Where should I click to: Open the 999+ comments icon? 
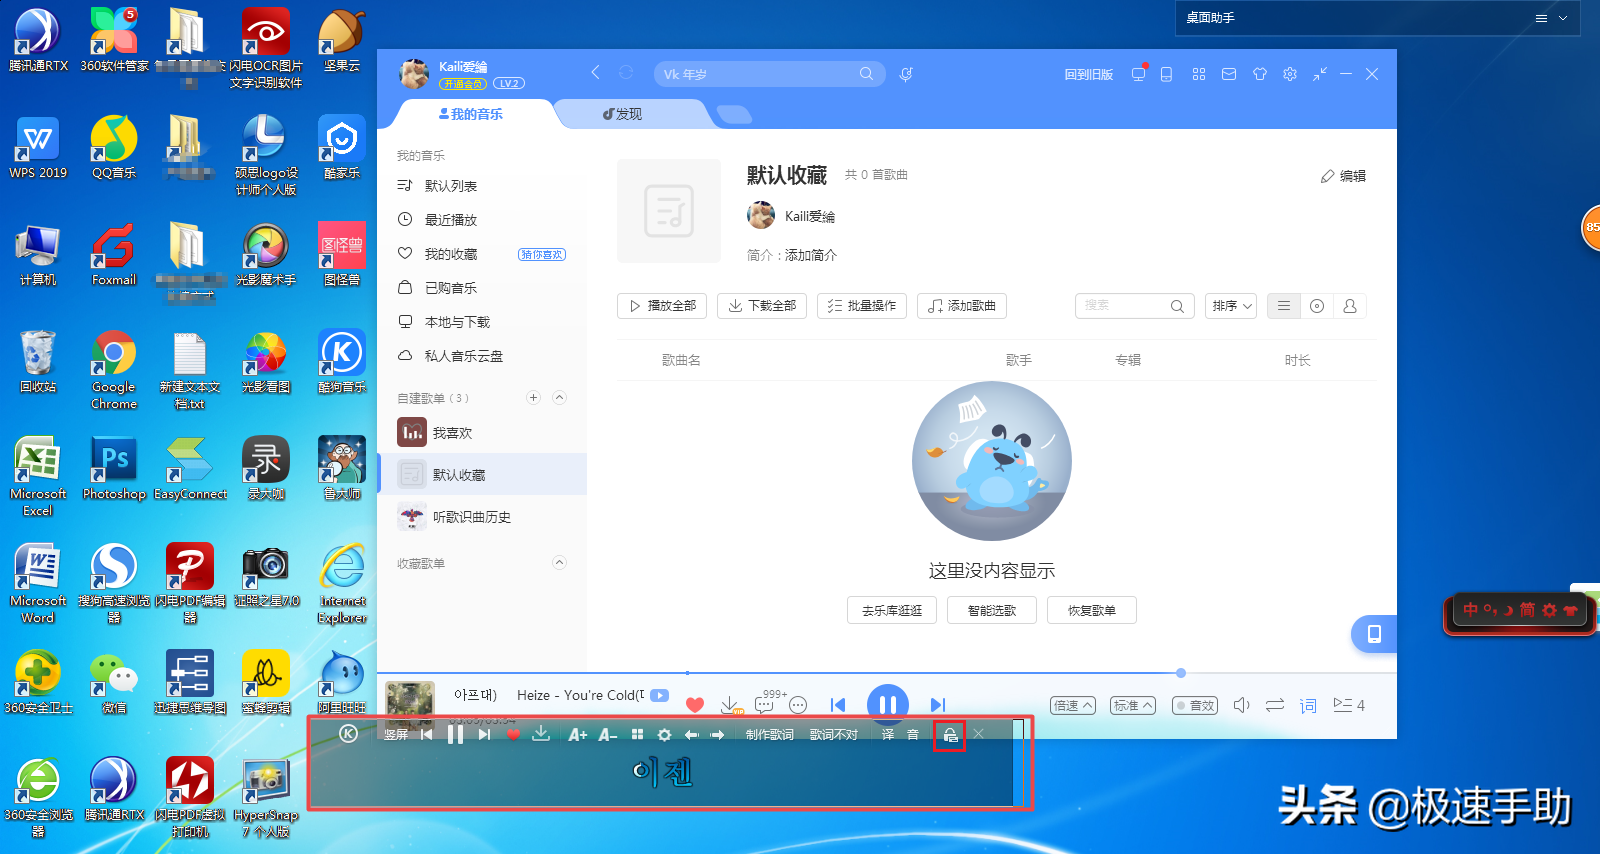point(764,705)
